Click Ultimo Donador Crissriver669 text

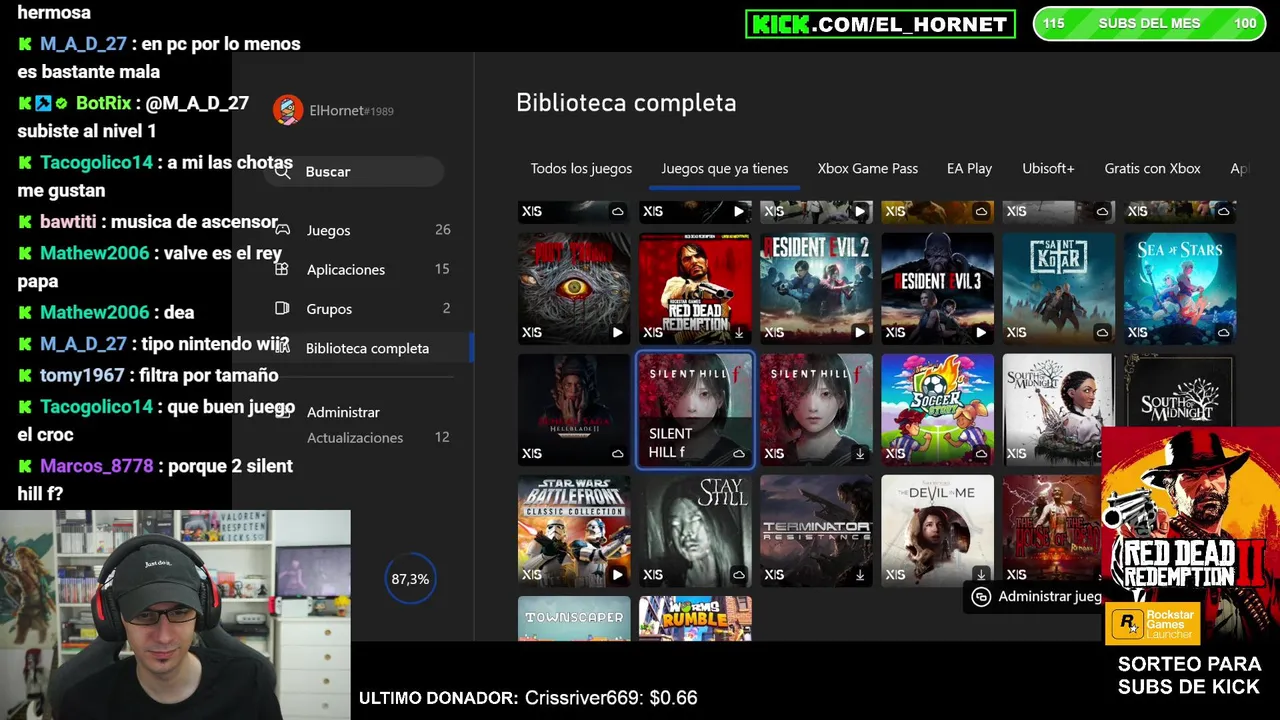pos(528,698)
